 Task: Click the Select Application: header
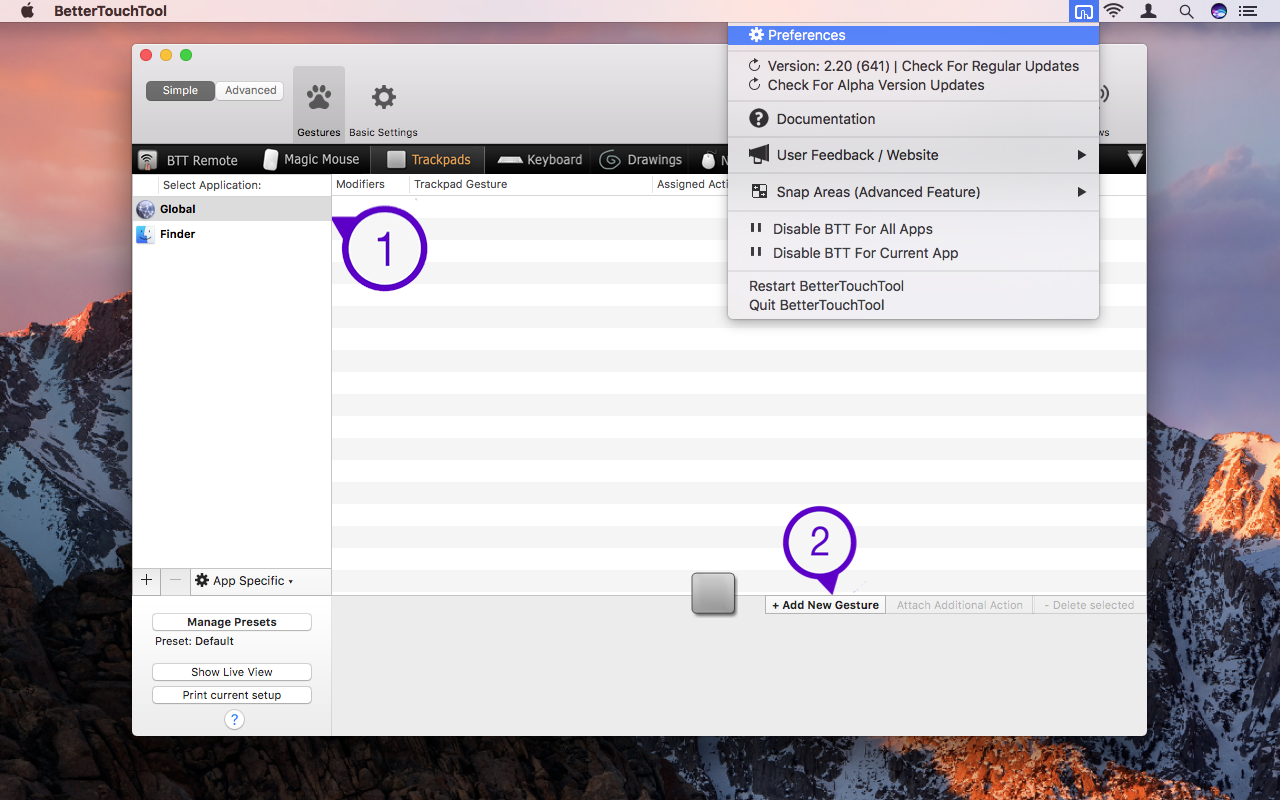[x=212, y=185]
